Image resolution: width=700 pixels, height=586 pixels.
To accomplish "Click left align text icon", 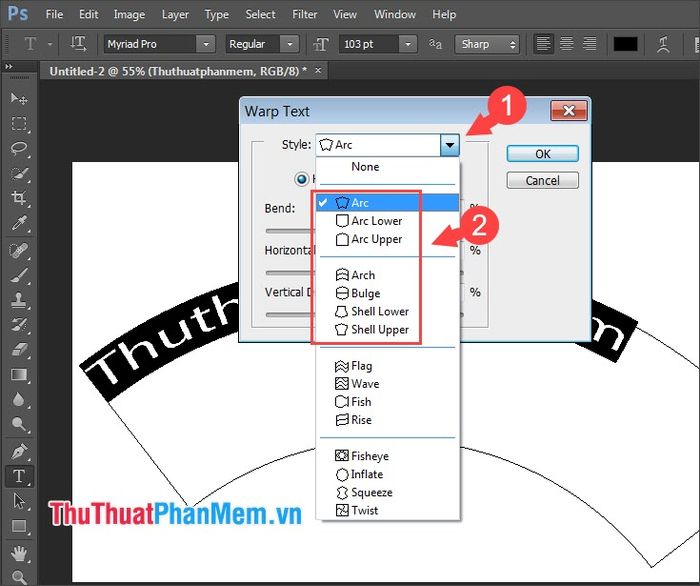I will coord(543,44).
